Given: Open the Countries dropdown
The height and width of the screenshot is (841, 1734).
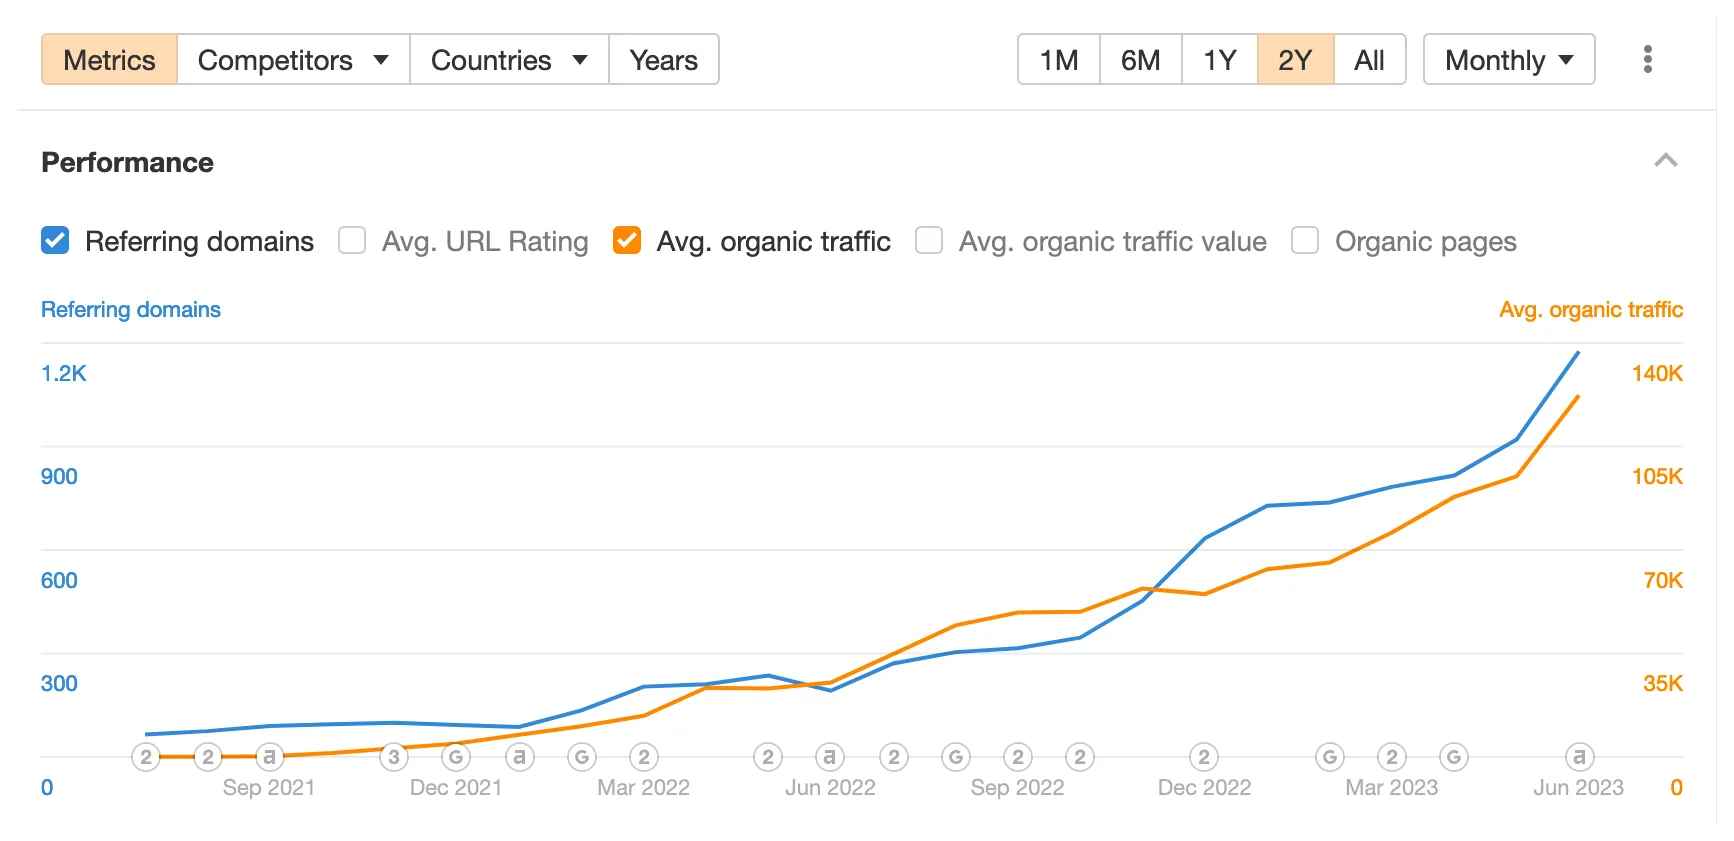Looking at the screenshot, I should click(x=509, y=60).
